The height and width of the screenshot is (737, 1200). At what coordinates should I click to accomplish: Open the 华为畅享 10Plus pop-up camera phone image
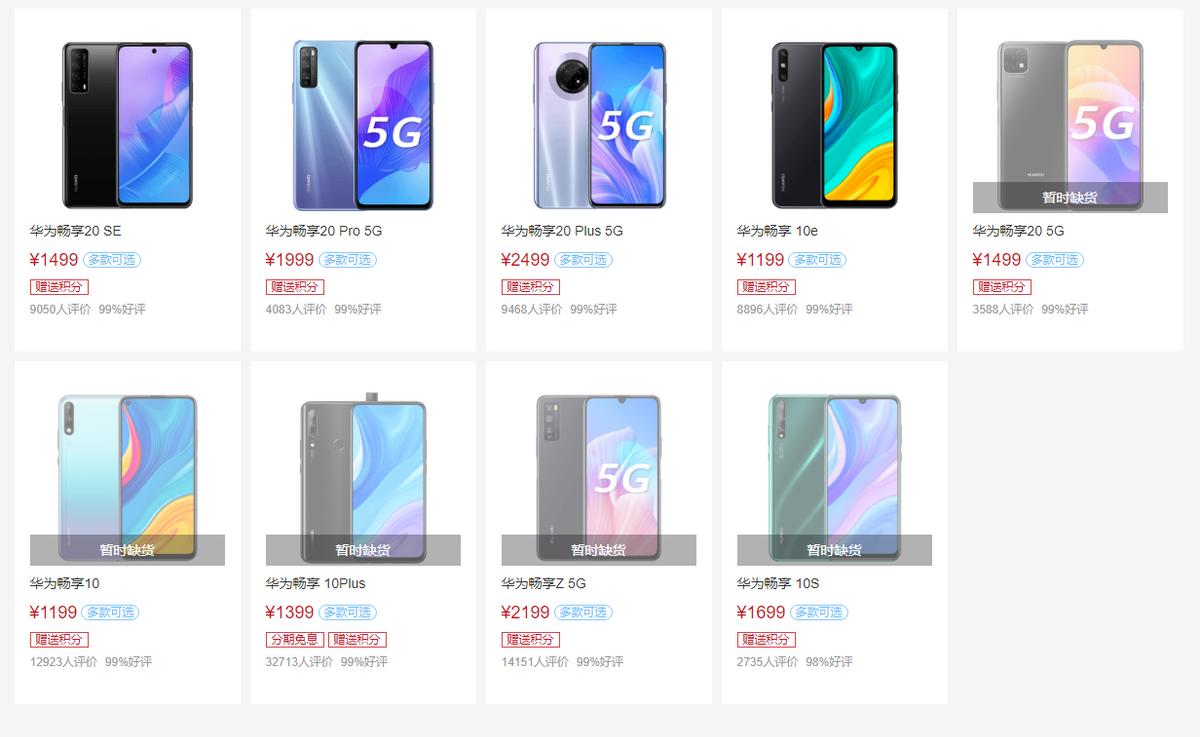pyautogui.click(x=363, y=478)
